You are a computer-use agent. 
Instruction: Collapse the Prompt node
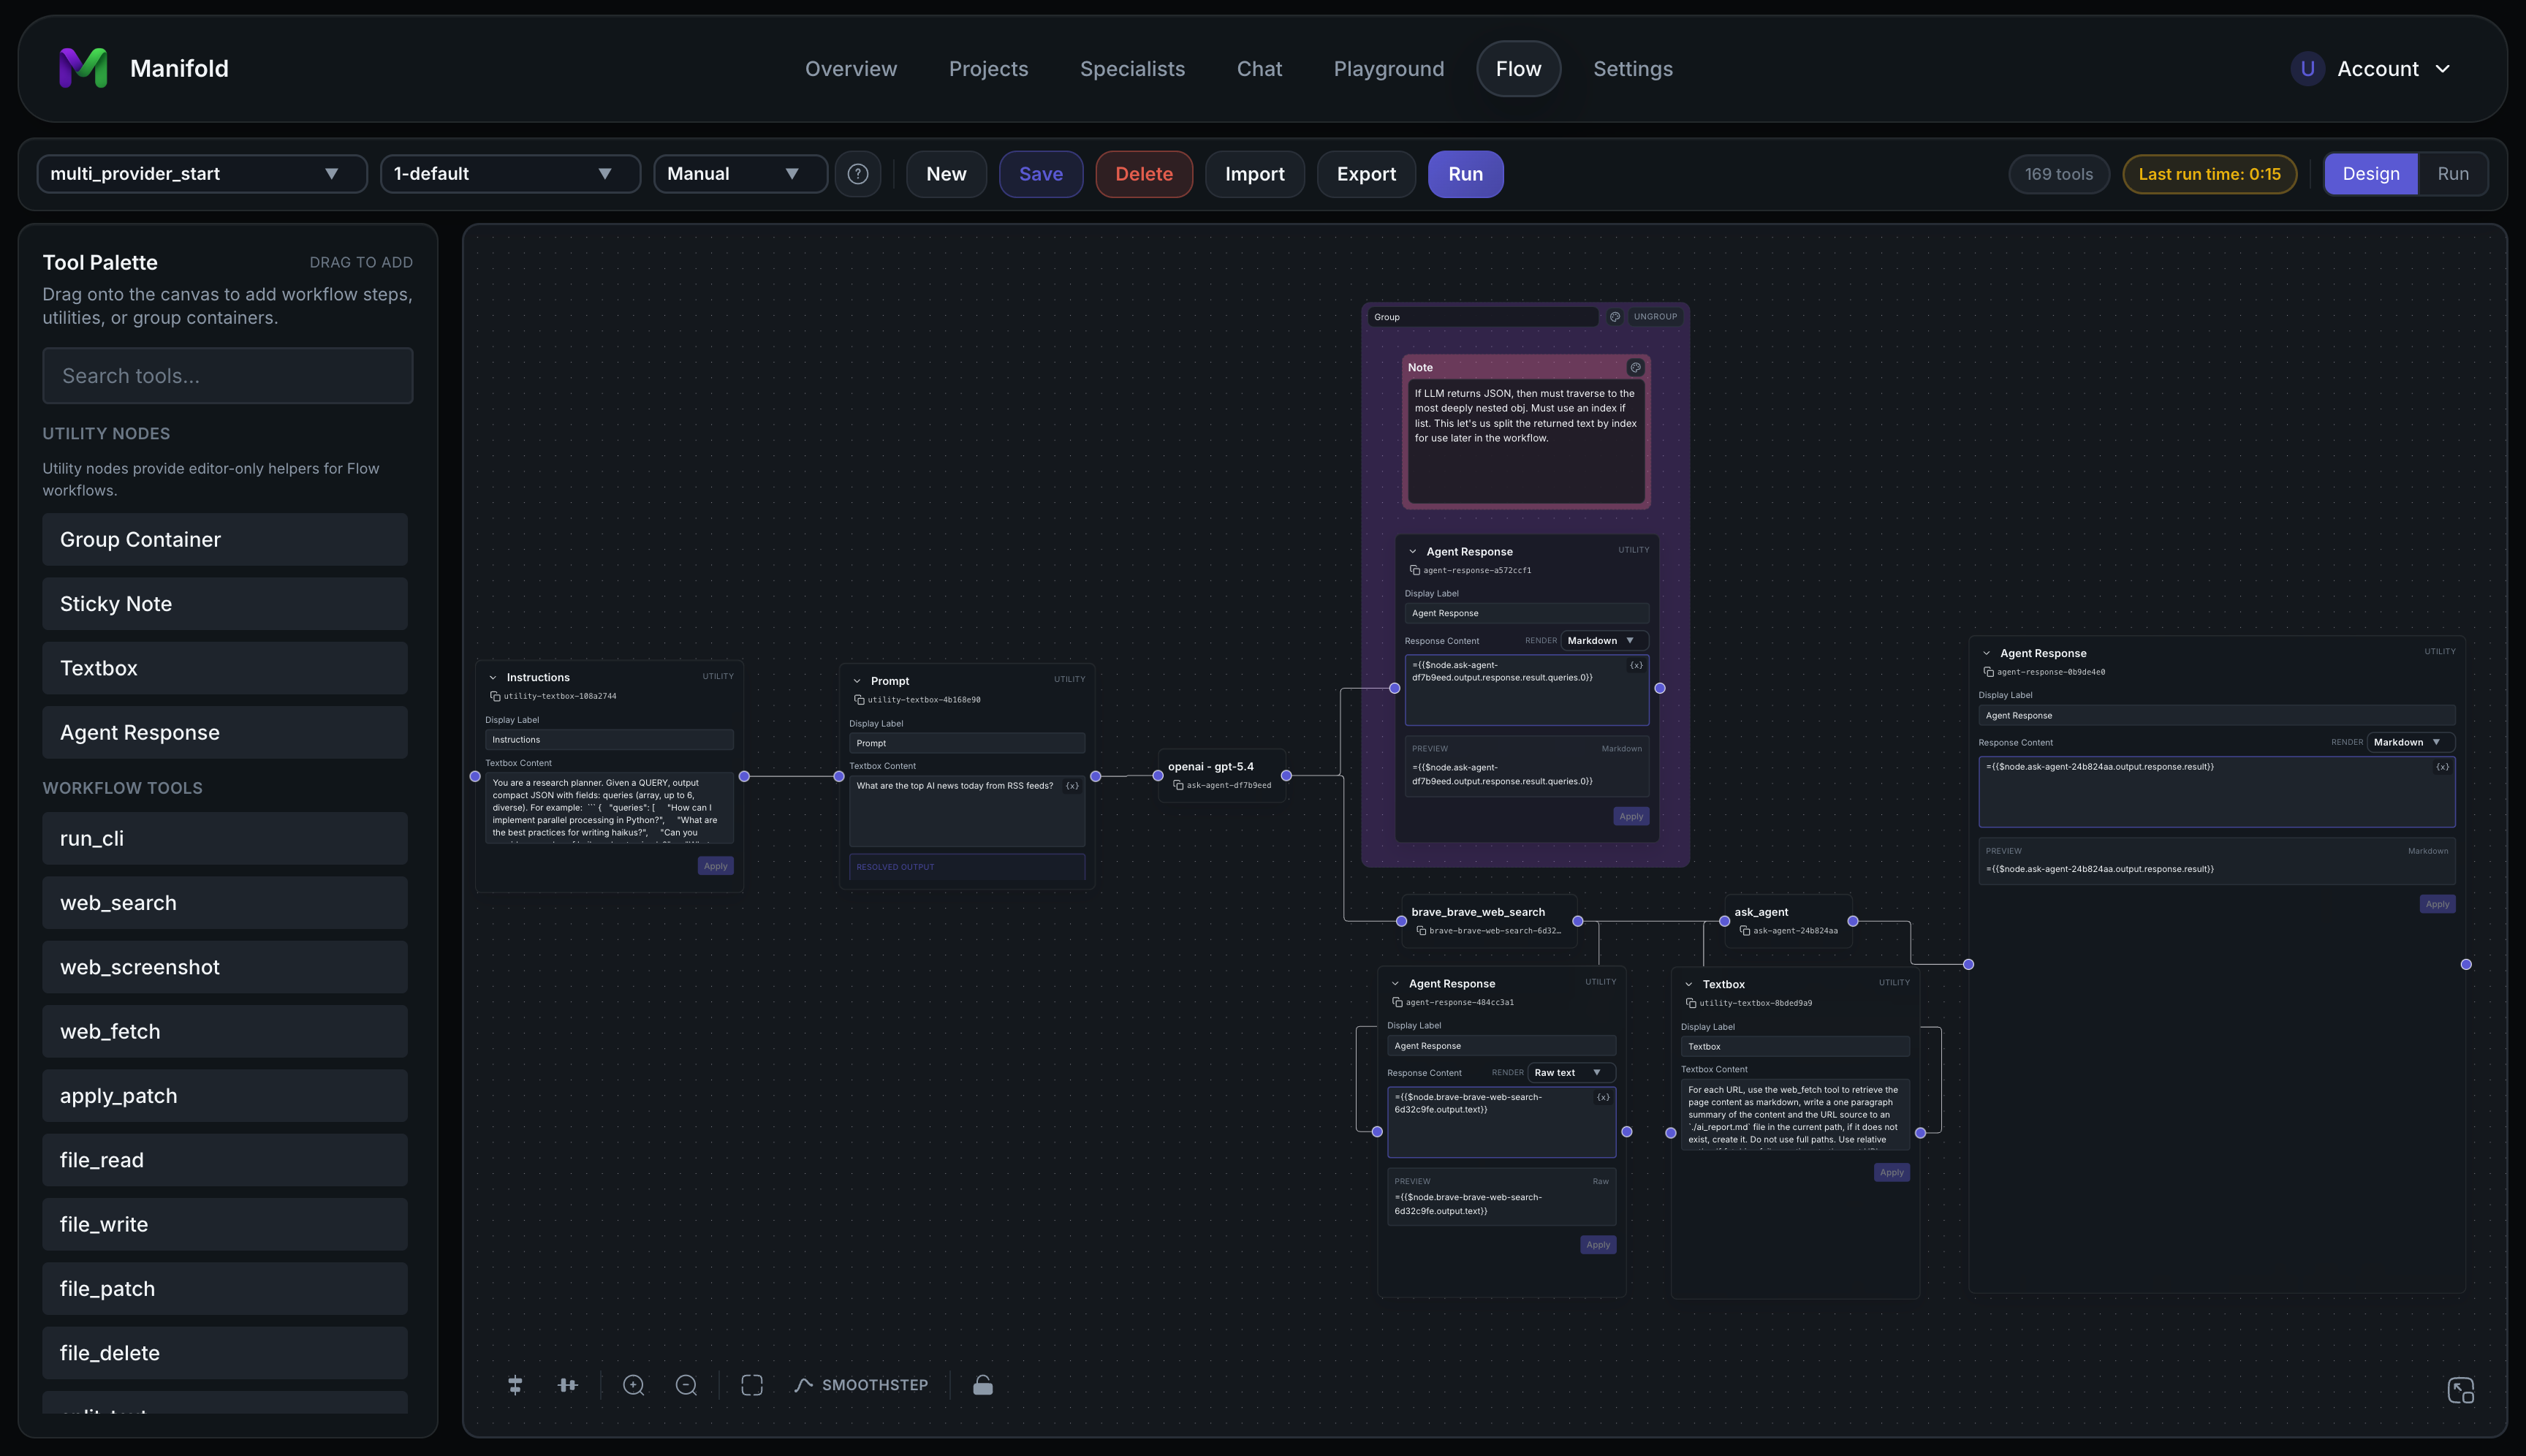(857, 681)
